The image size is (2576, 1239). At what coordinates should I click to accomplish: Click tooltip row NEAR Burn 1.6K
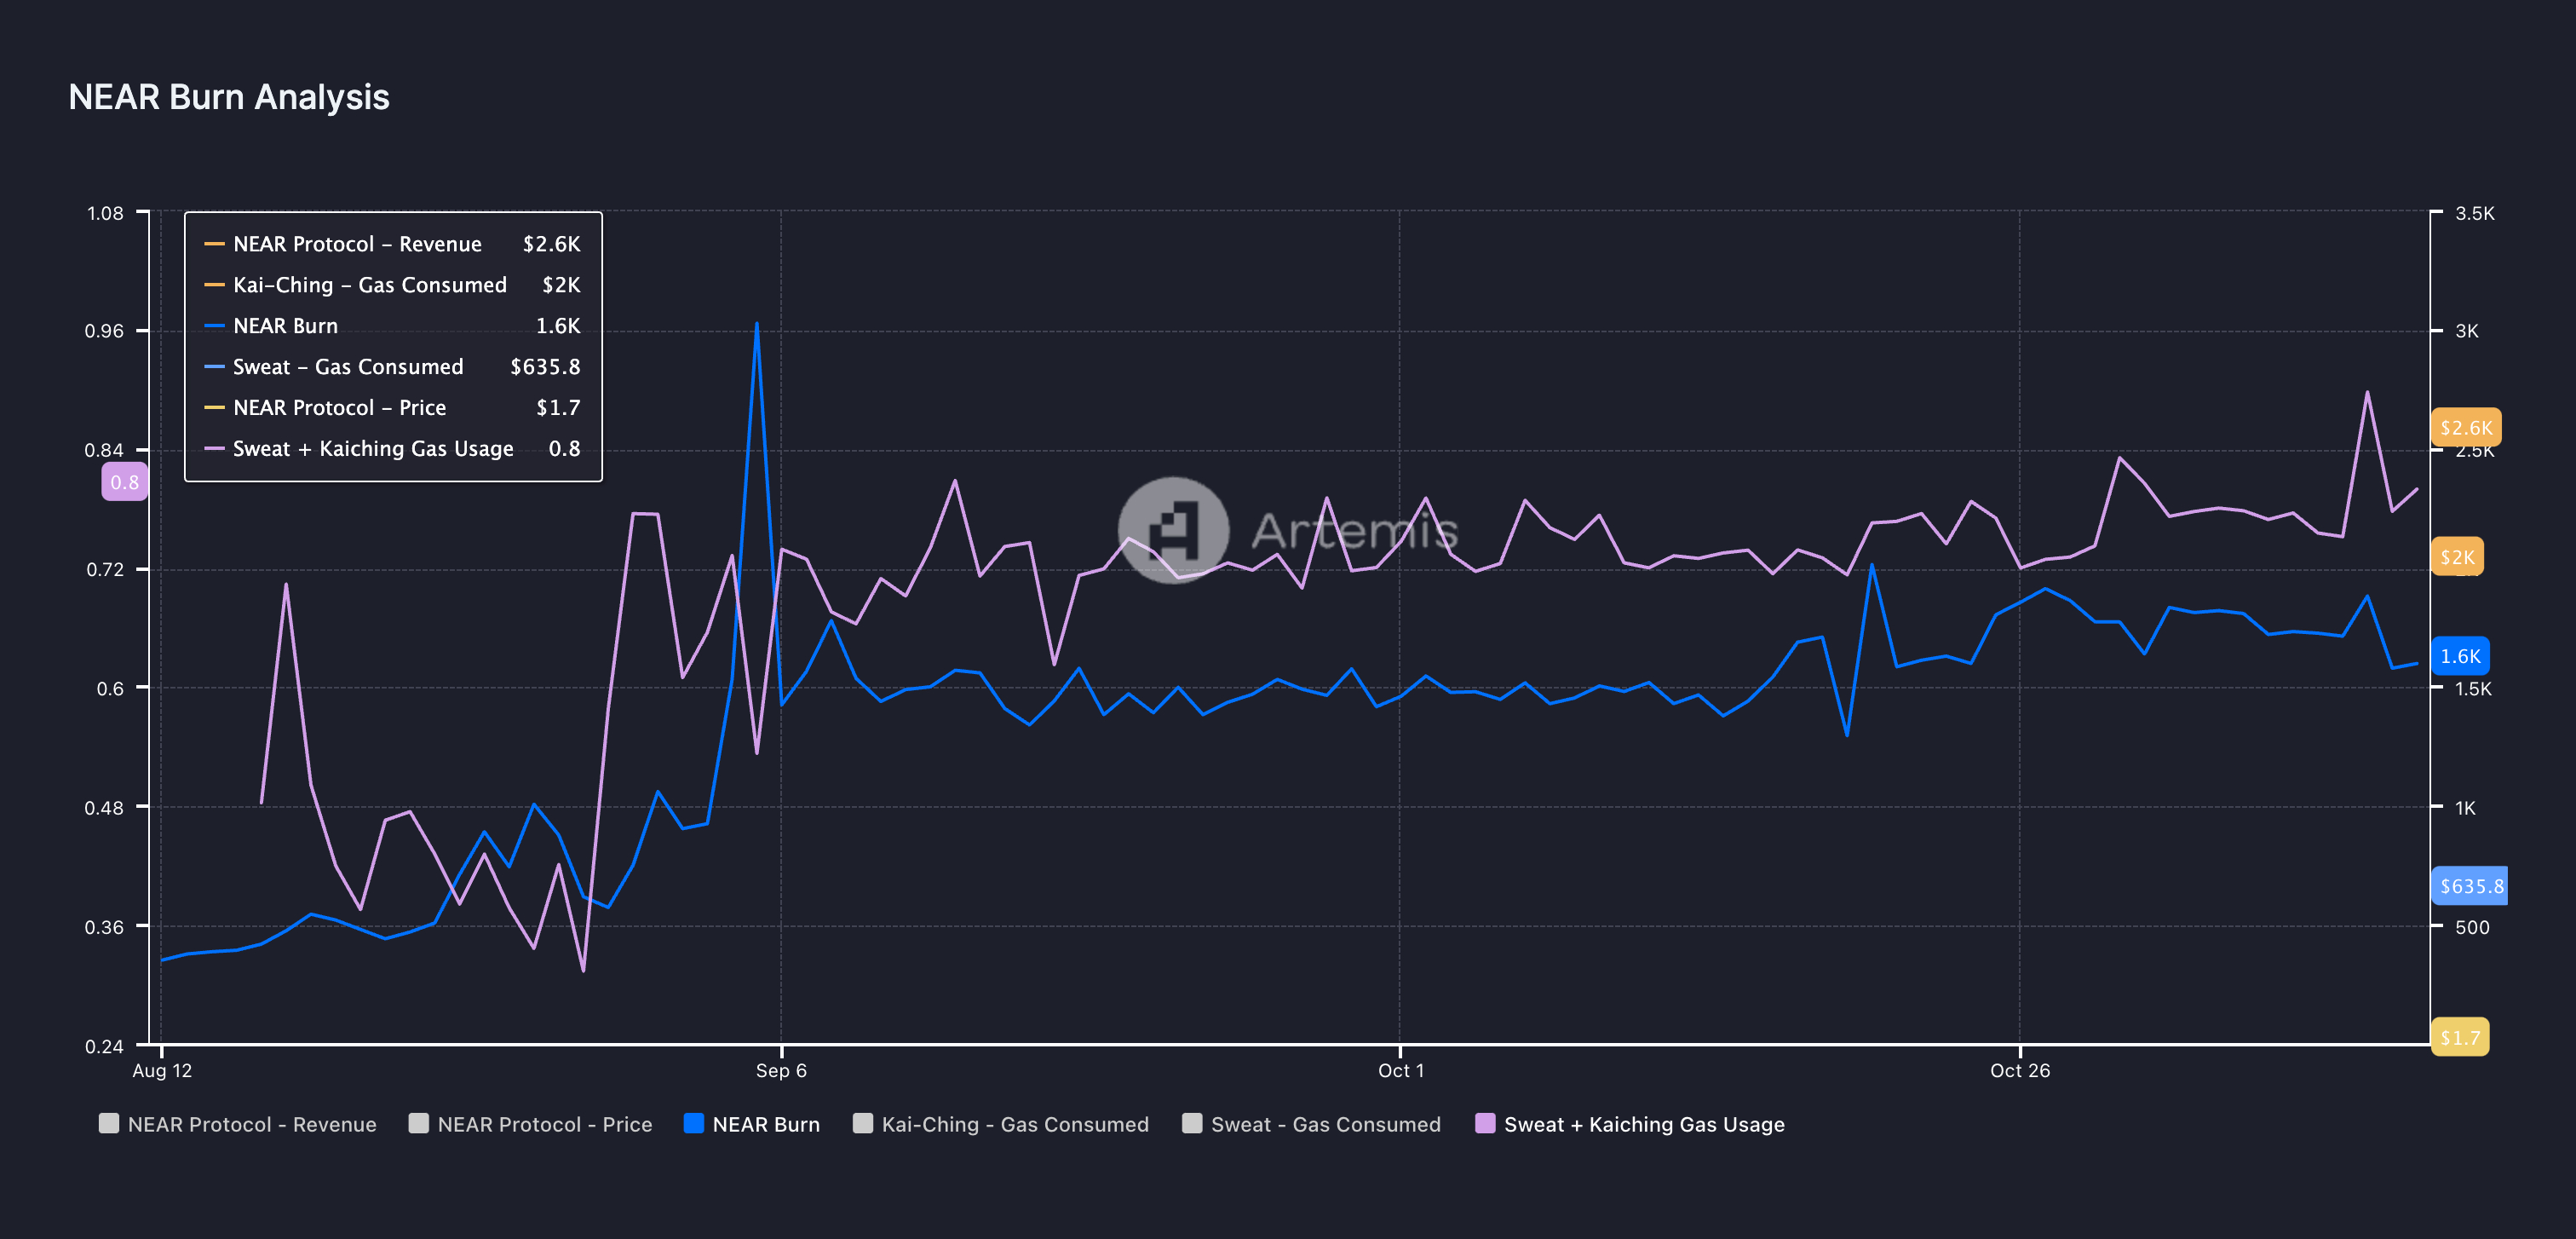[393, 326]
